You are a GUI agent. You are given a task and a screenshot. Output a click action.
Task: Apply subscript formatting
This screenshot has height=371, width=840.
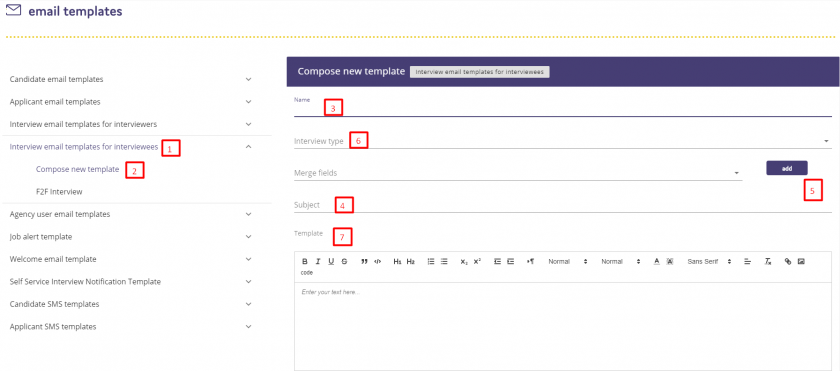464,261
